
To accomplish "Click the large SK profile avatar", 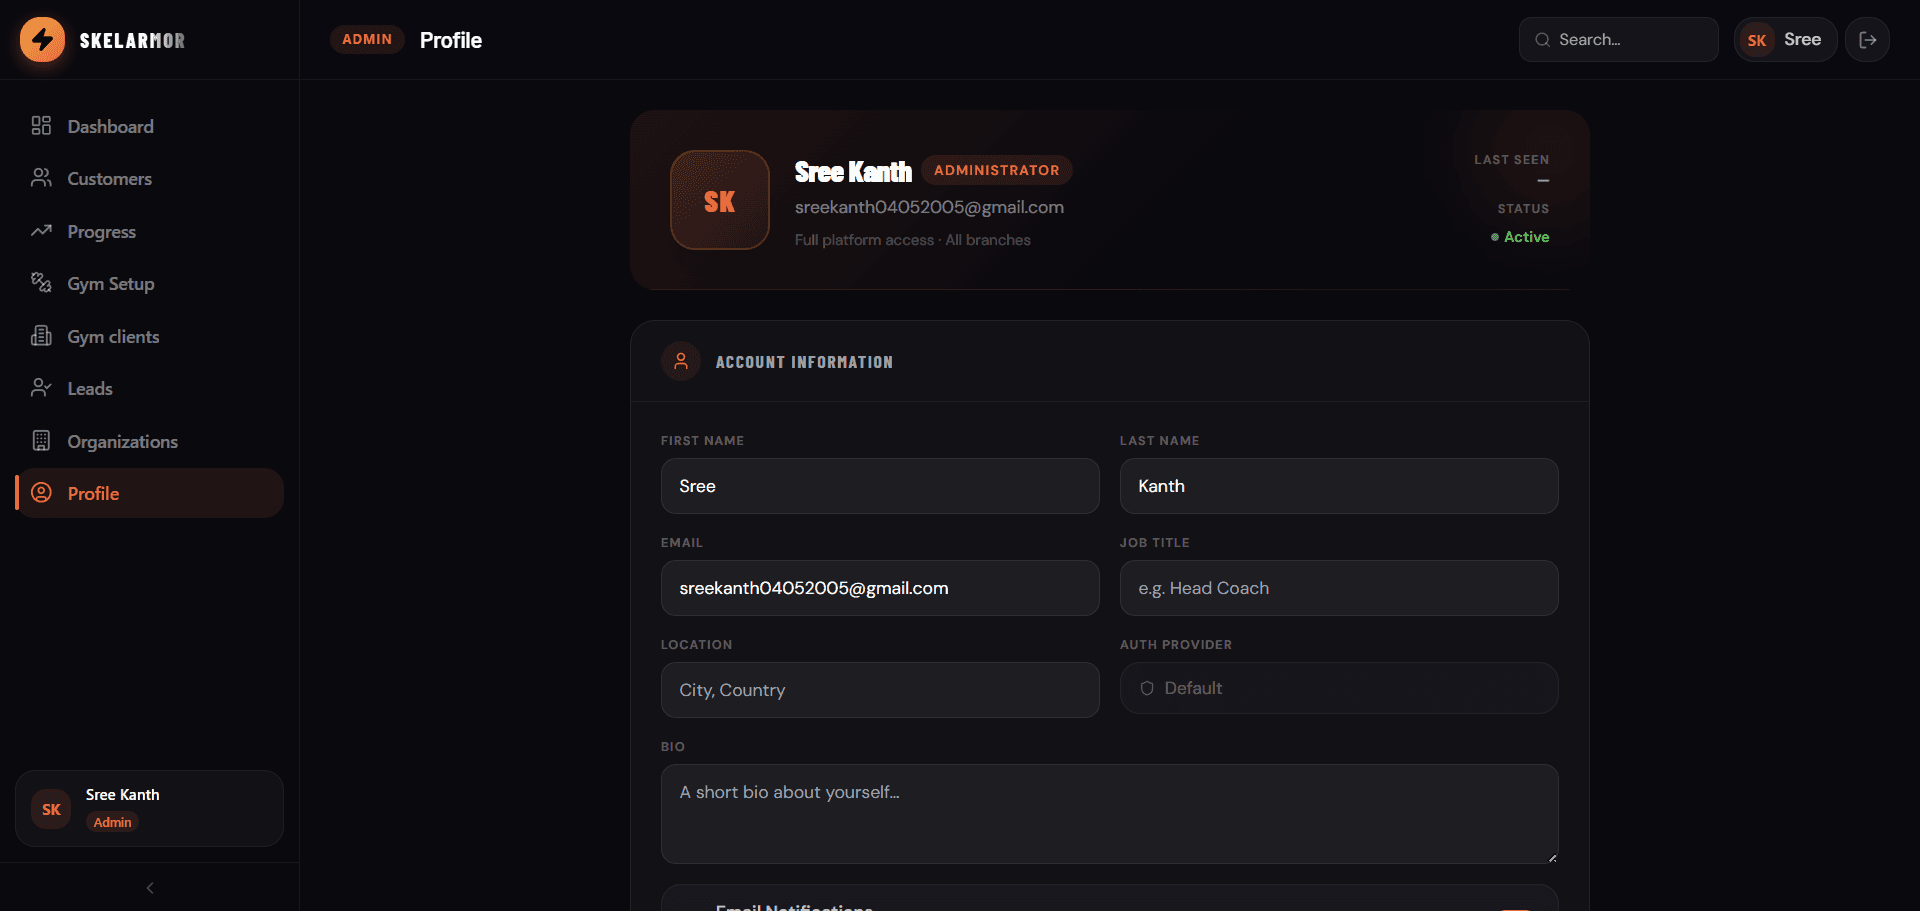I will coord(720,200).
